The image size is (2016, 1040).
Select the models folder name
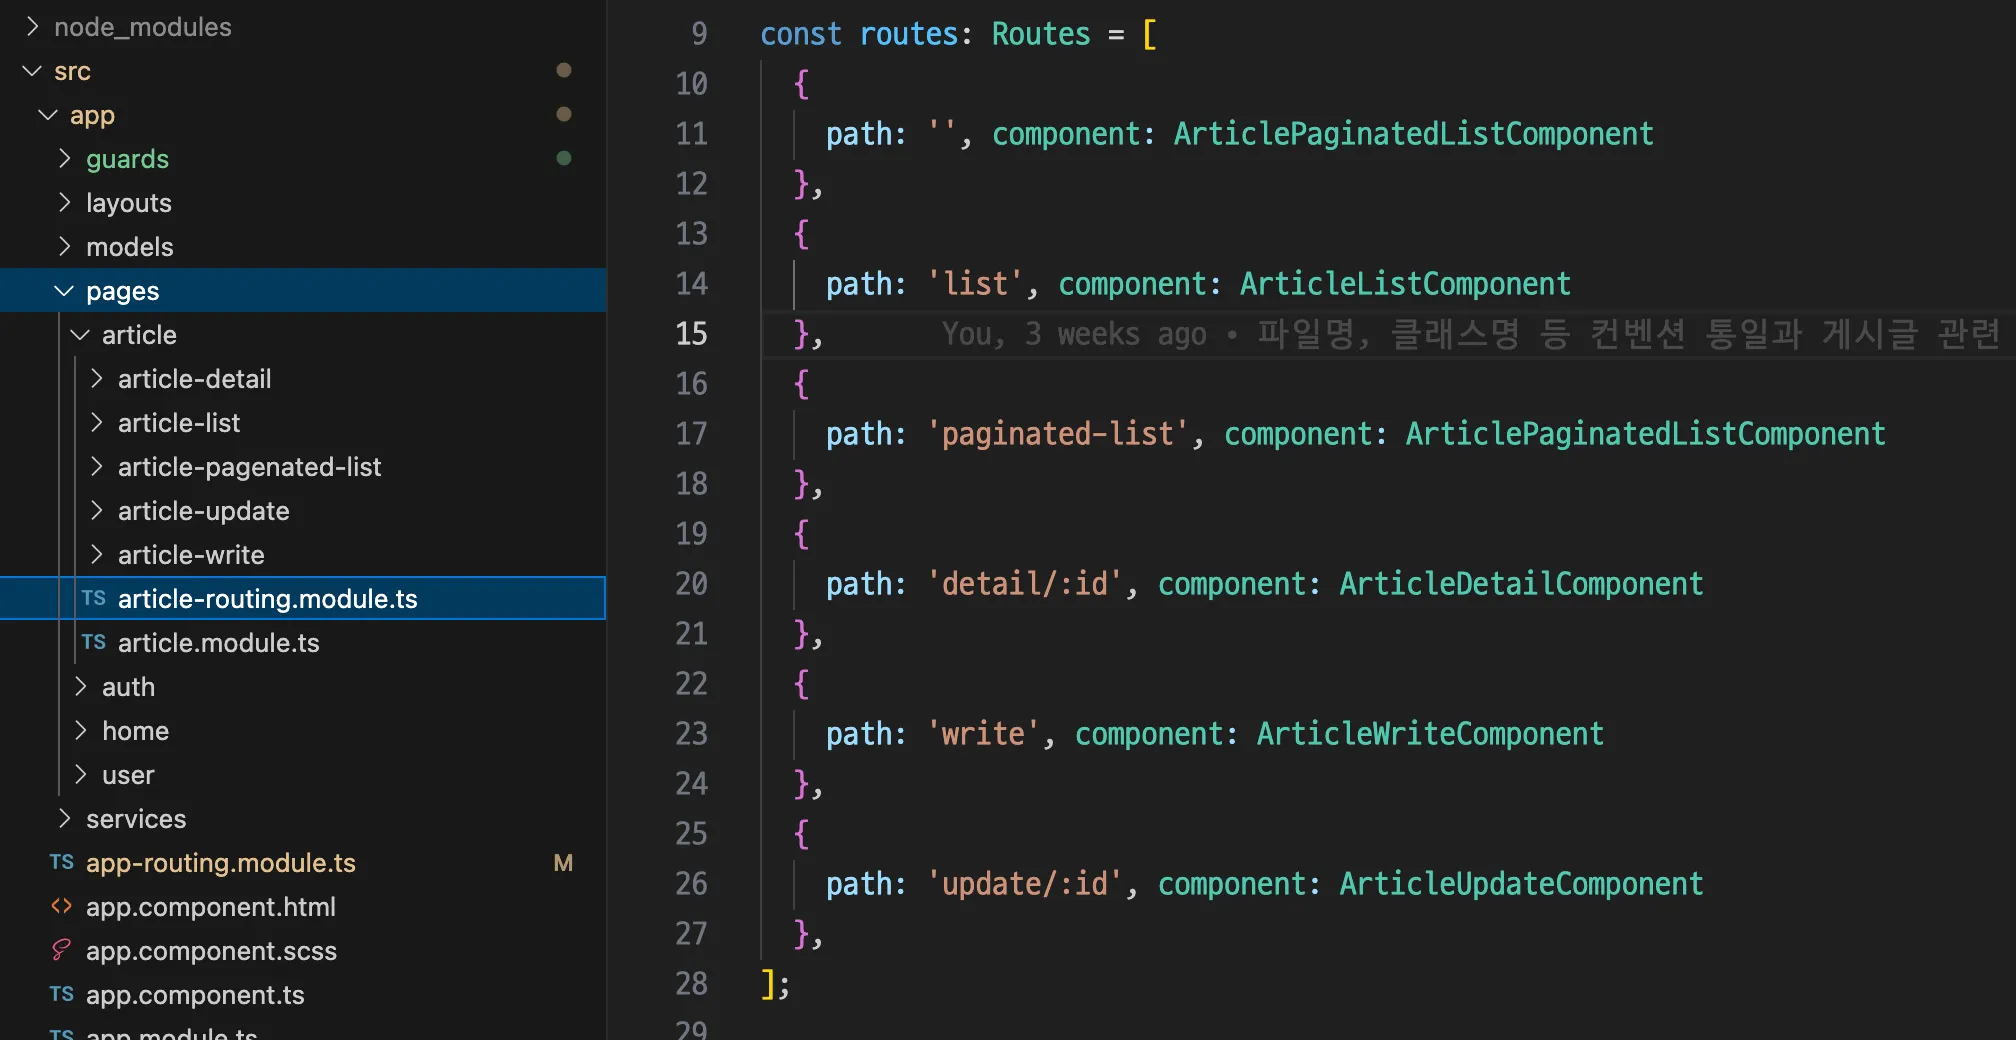coord(130,247)
